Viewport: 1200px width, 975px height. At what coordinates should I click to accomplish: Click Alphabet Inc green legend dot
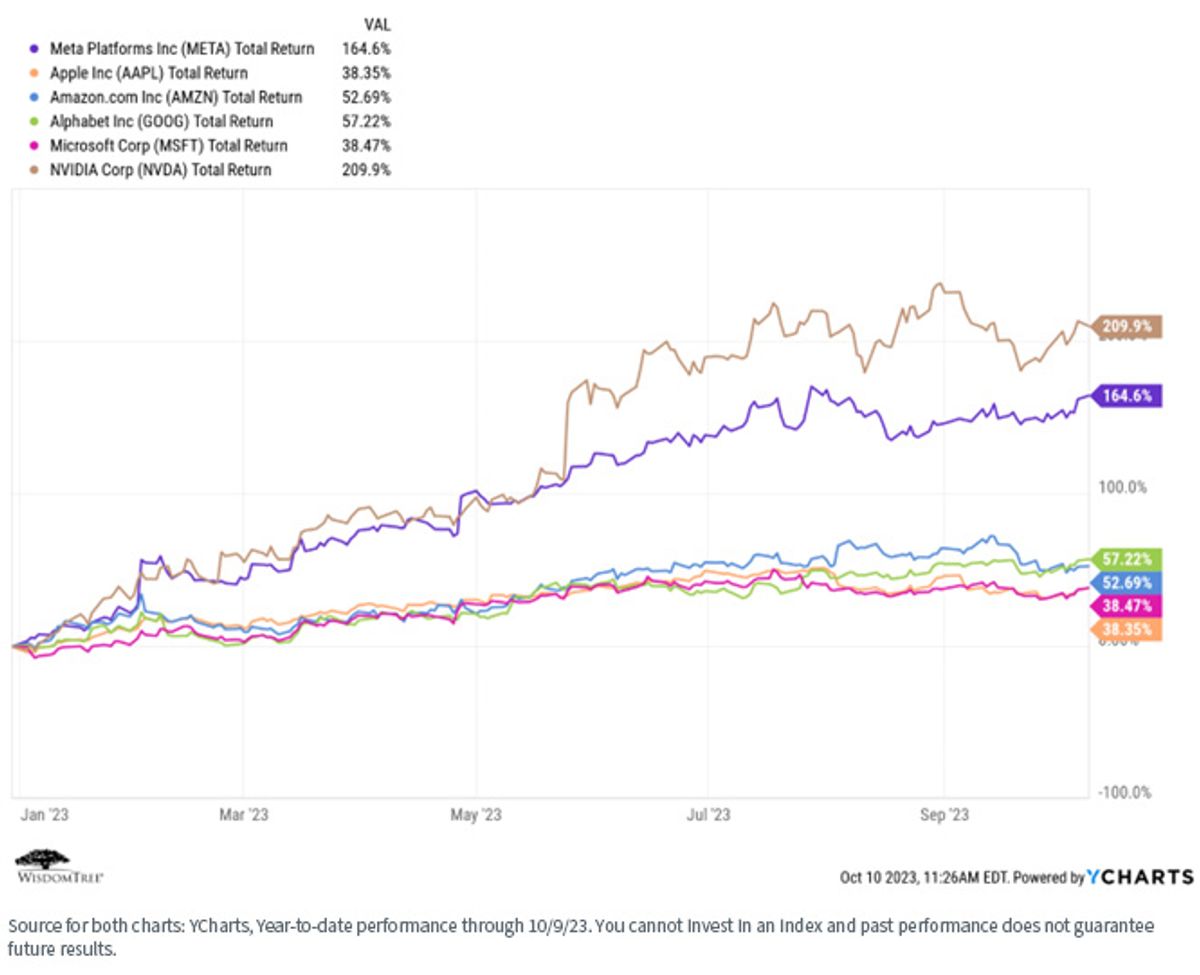(35, 121)
